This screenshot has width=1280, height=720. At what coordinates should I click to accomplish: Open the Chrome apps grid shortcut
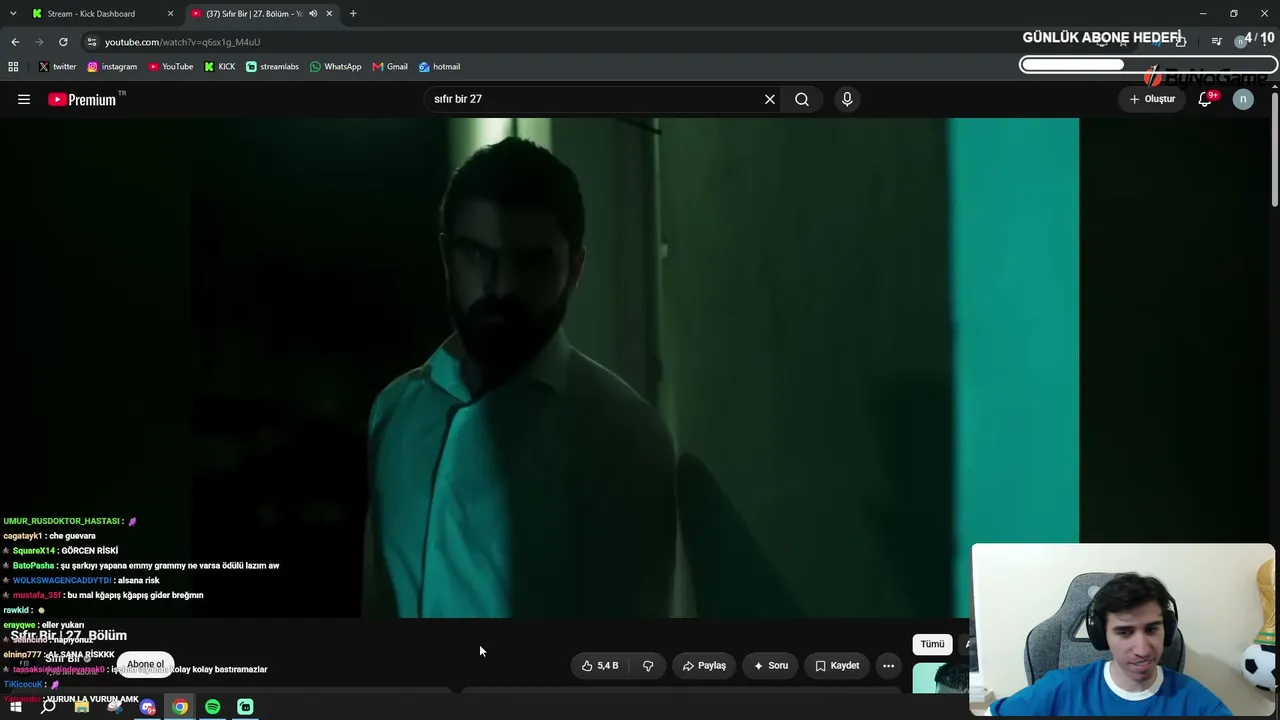(x=13, y=67)
